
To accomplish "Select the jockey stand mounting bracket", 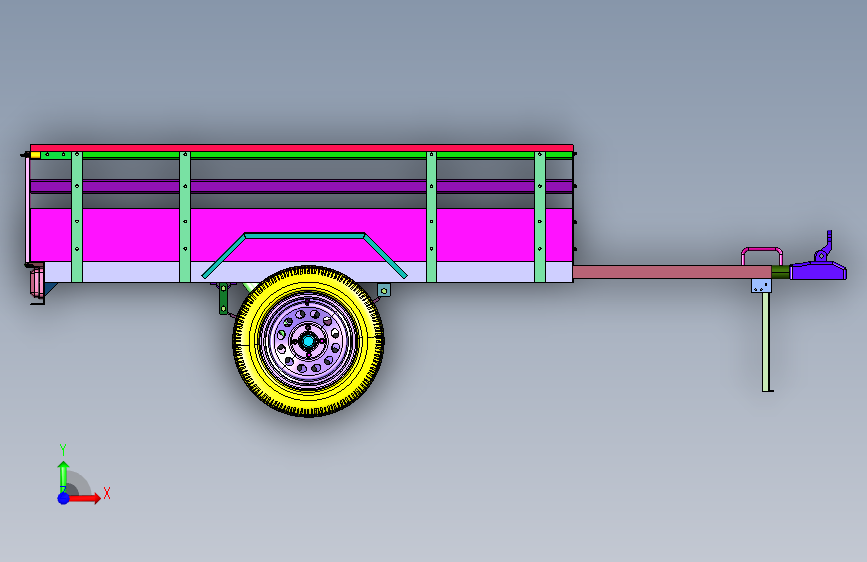I will coord(761,285).
